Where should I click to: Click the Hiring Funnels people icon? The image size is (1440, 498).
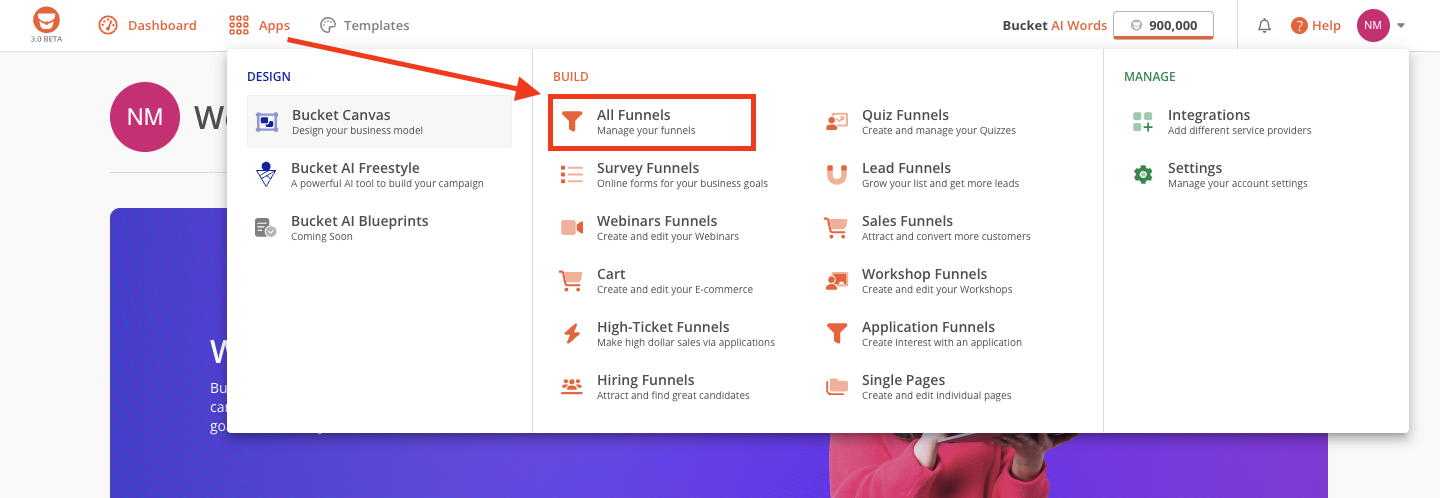(x=572, y=386)
